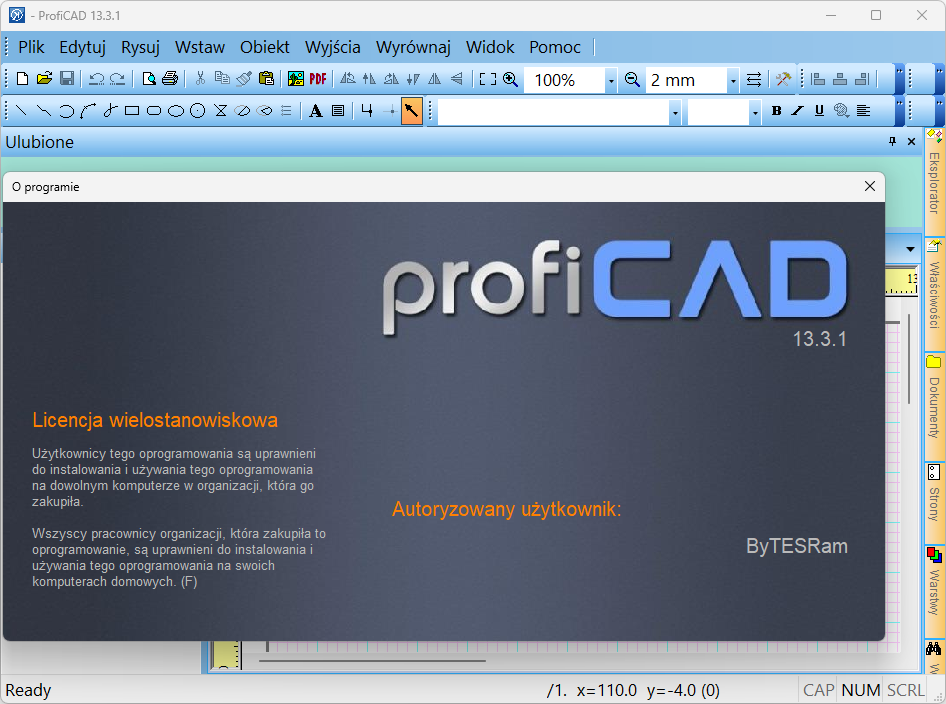
Task: Select the large A text tool
Action: pyautogui.click(x=316, y=110)
